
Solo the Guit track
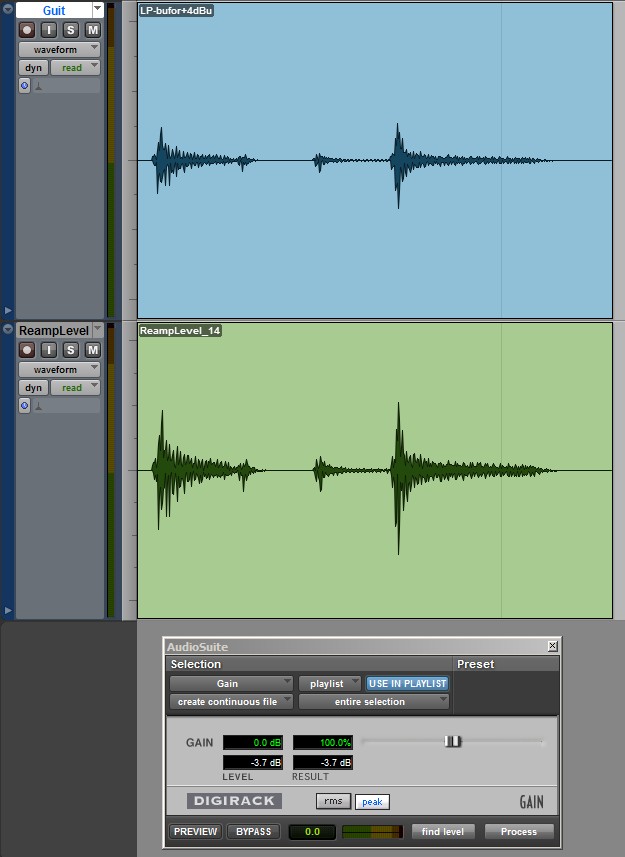(x=71, y=30)
